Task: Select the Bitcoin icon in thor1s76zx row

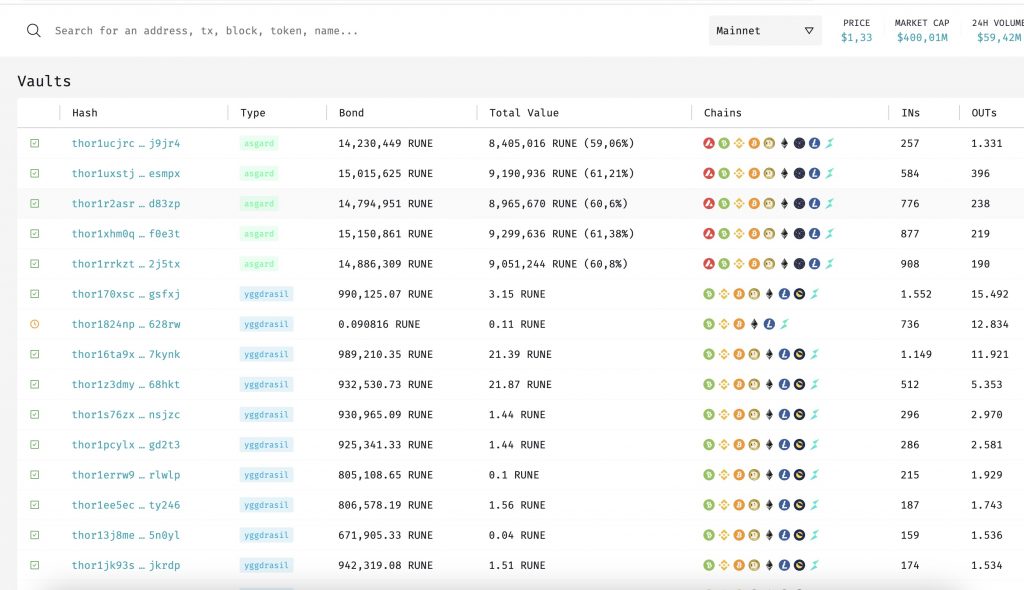Action: (x=739, y=414)
